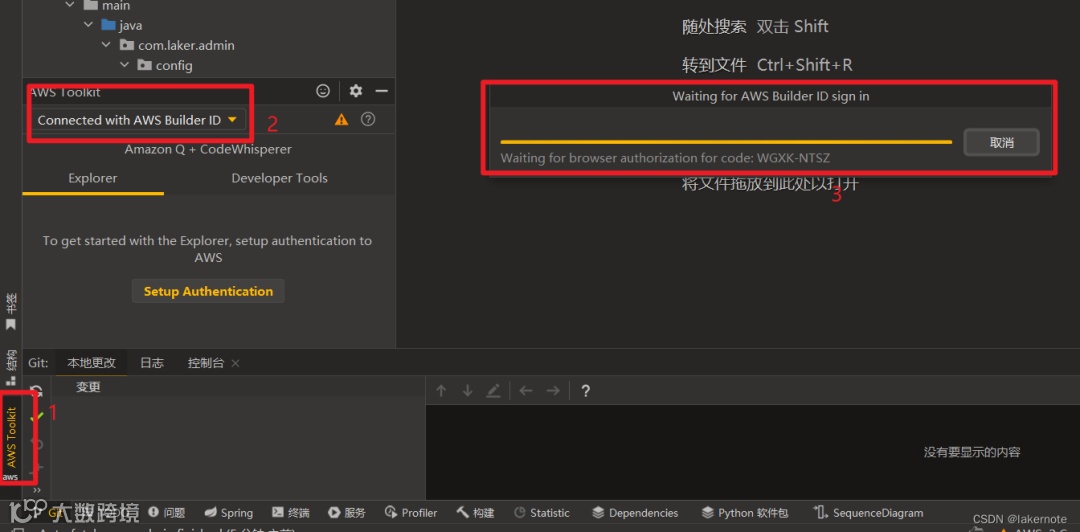The image size is (1080, 532).
Task: Click the rollback icon in Git toolbar
Action: (37, 444)
